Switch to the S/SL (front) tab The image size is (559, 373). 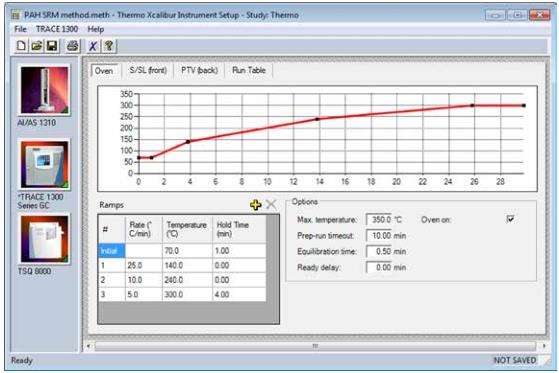coord(148,71)
